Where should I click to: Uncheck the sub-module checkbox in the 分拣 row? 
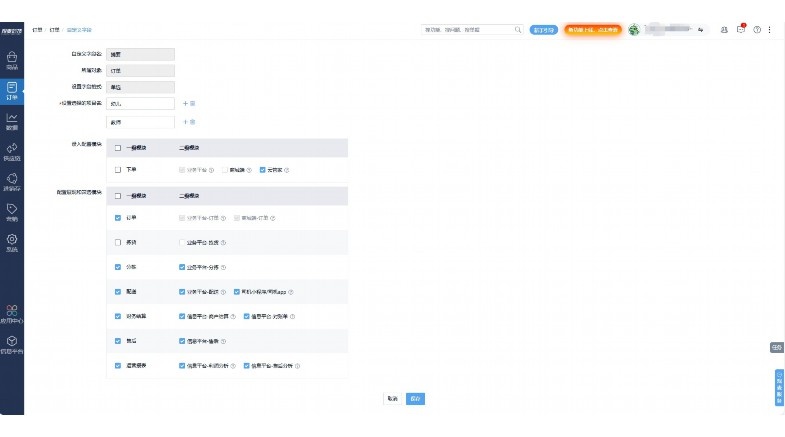(x=182, y=267)
